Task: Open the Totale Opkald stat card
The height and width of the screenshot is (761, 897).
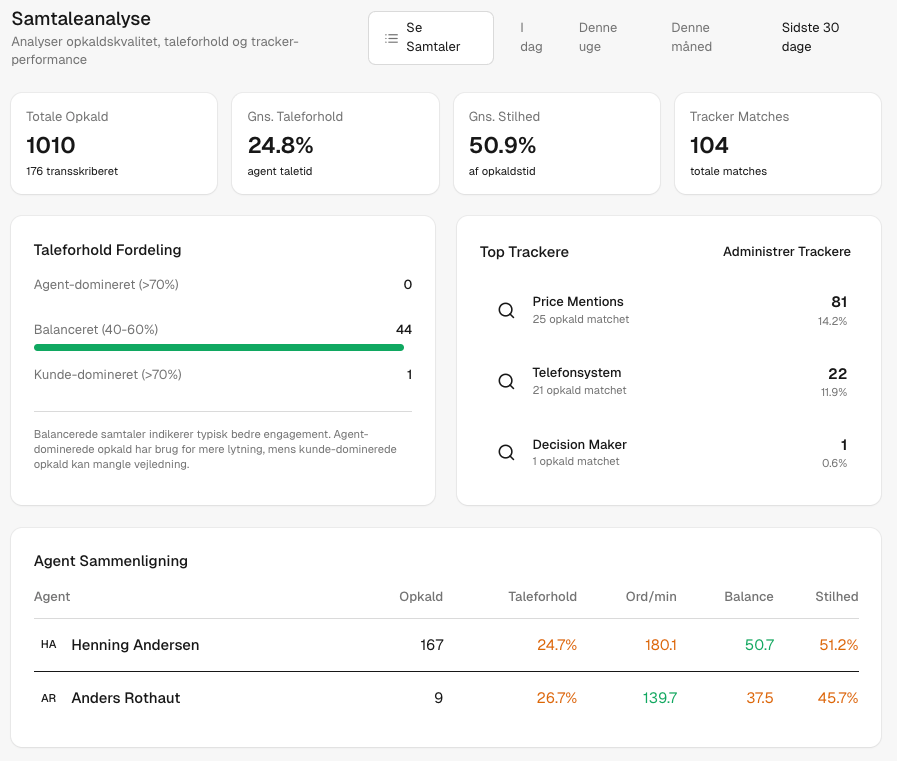Action: 113,143
